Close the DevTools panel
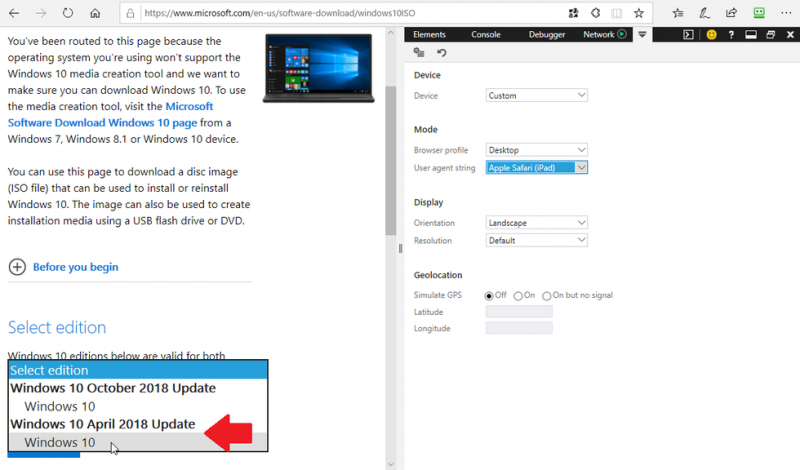 coord(790,35)
